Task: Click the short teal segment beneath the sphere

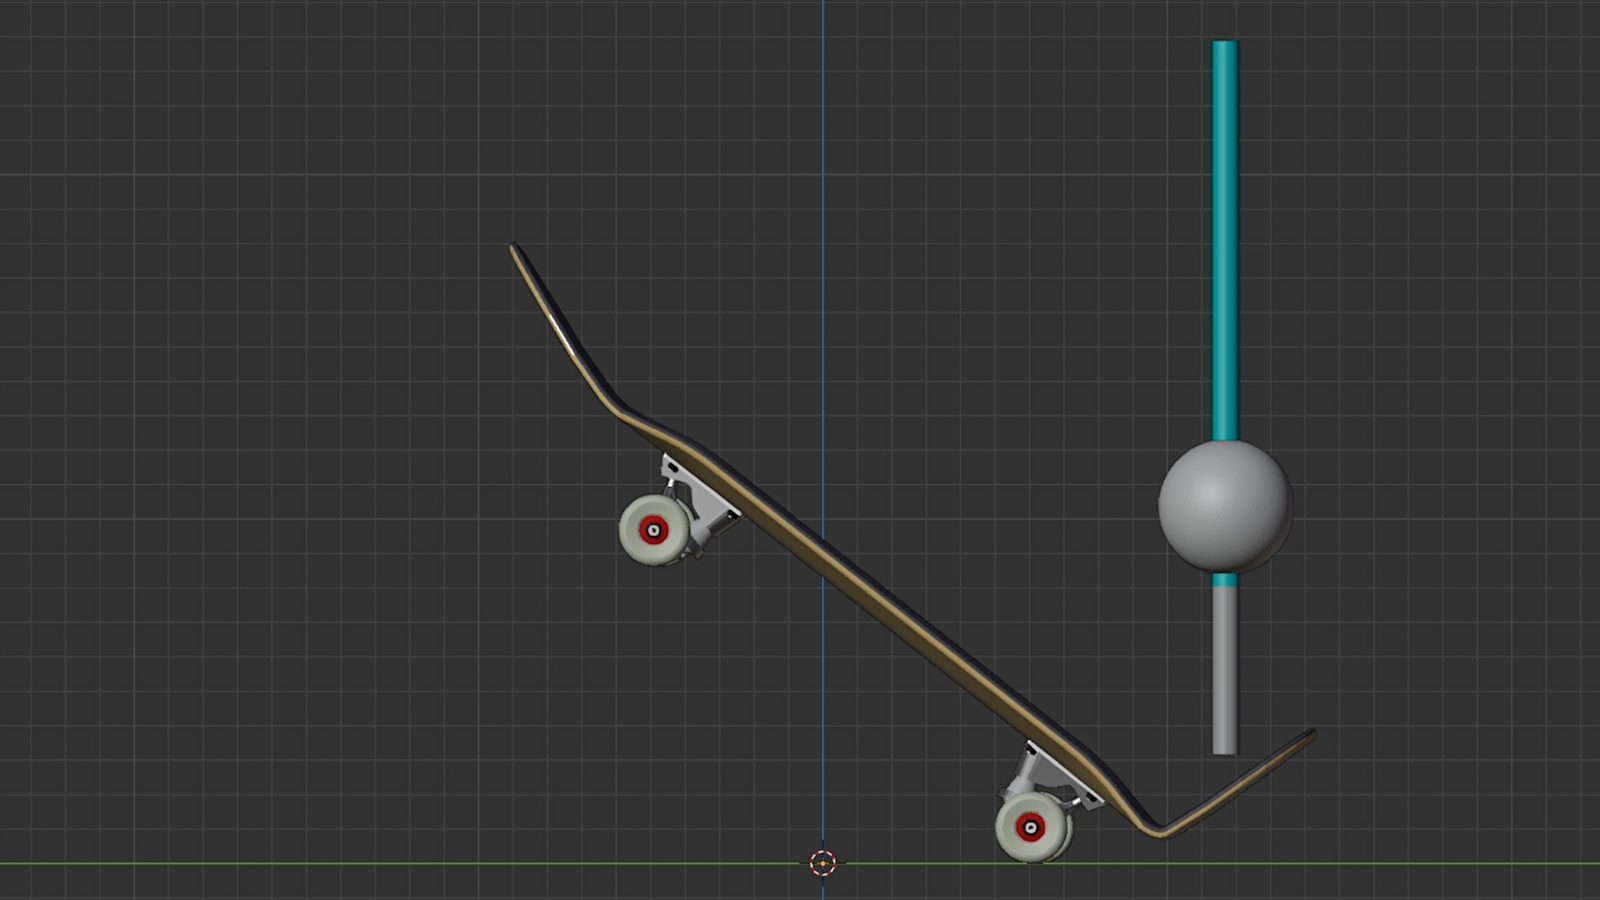Action: tap(1224, 580)
